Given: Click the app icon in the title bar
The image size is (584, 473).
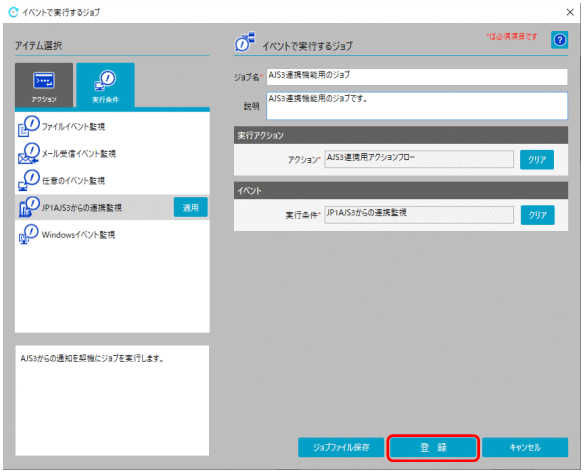Looking at the screenshot, I should coord(13,12).
